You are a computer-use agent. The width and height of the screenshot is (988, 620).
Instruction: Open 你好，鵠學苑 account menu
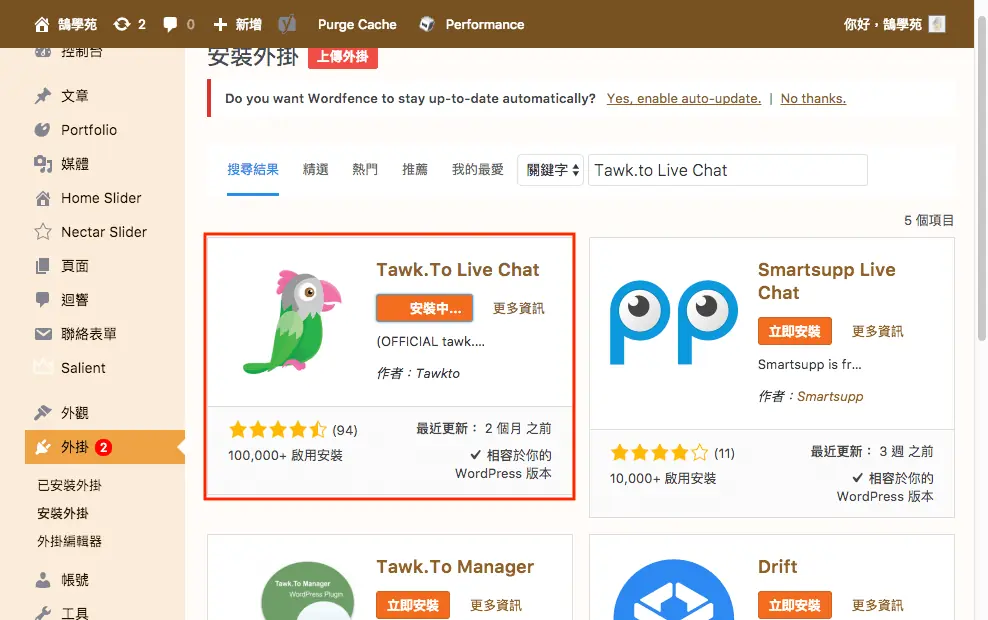click(x=894, y=25)
